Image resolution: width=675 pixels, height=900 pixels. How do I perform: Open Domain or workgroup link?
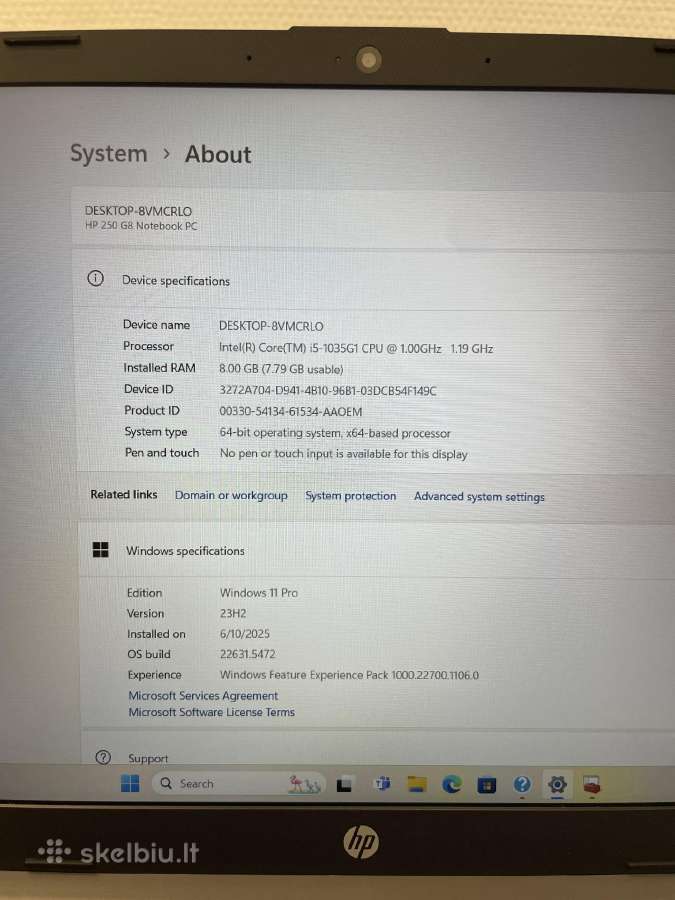[231, 495]
